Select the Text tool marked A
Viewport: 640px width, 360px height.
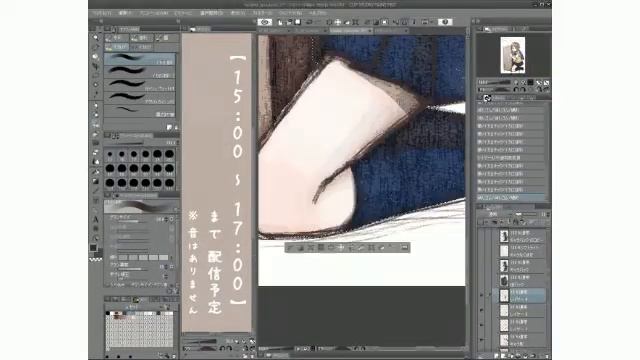(x=96, y=219)
